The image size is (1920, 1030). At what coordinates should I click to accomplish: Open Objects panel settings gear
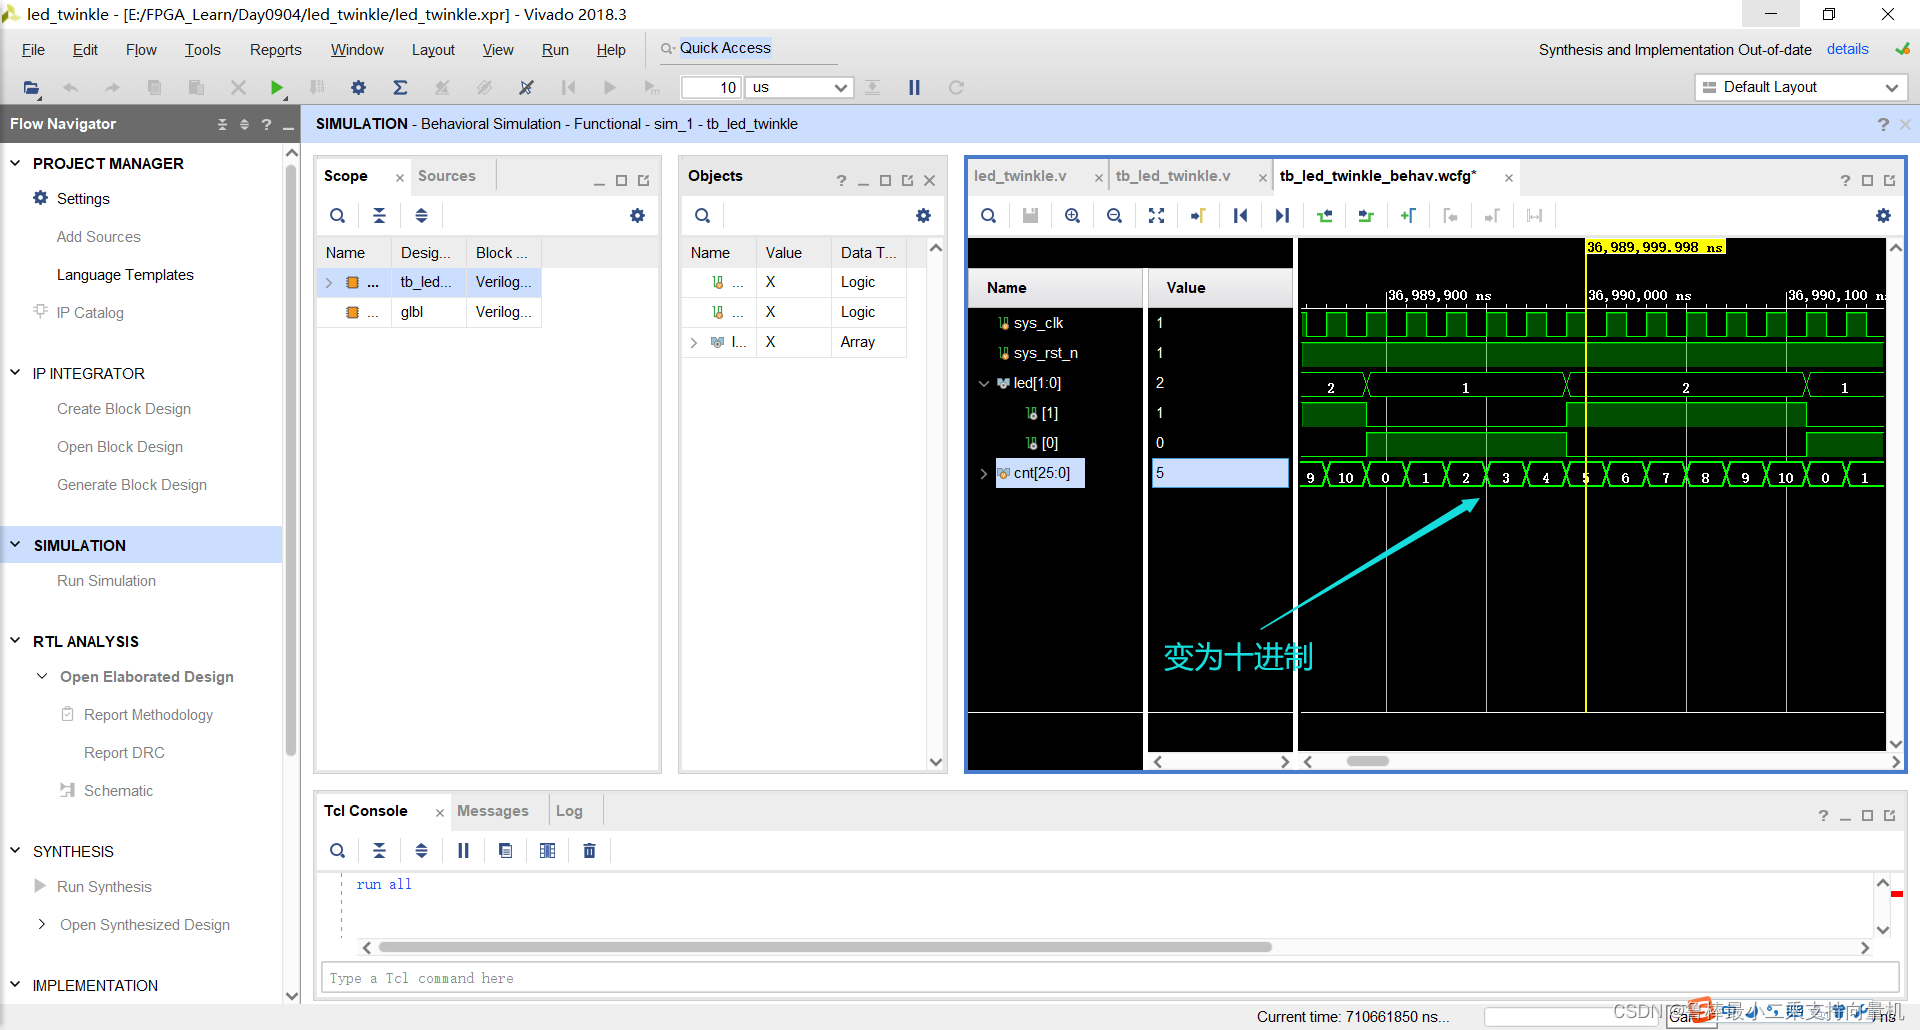point(924,216)
